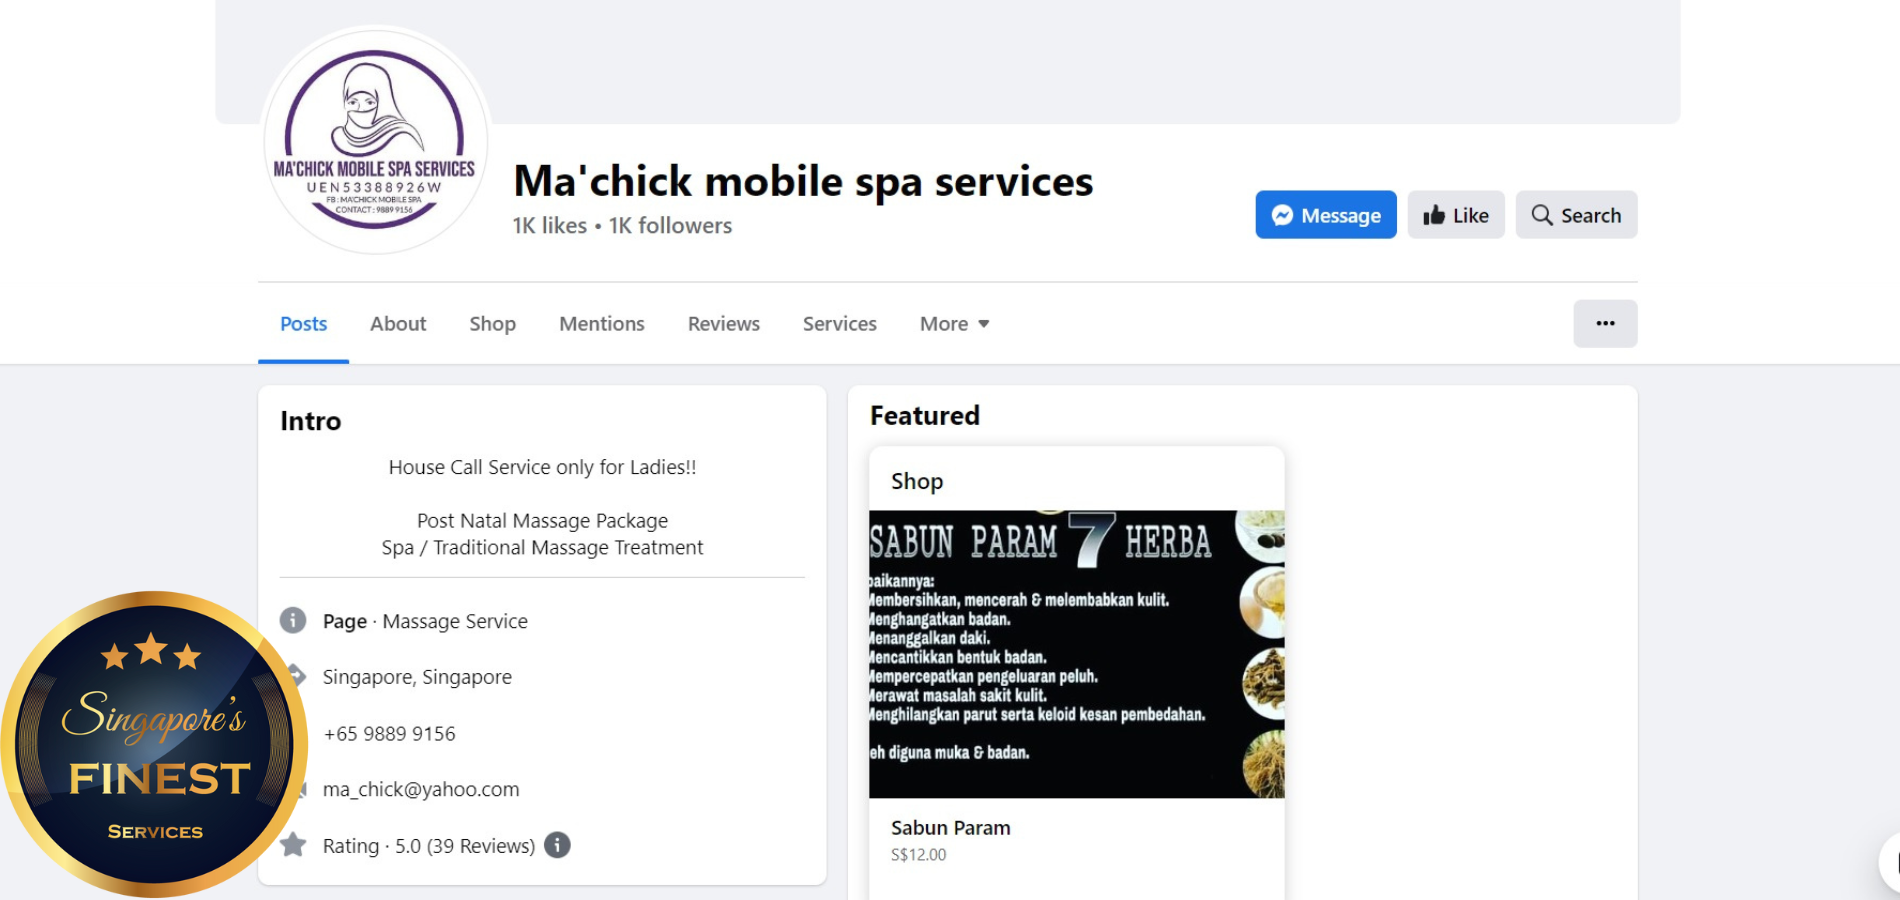The height and width of the screenshot is (900, 1900).
Task: Go to the Reviews tab
Action: pyautogui.click(x=723, y=323)
